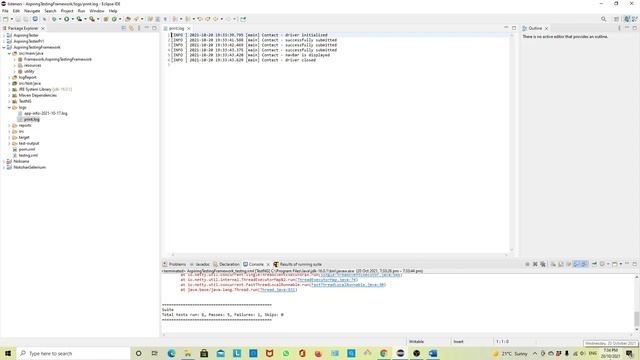Click Remove Launch X icon in console
Screen dimensions: 640x360
pos(535,264)
